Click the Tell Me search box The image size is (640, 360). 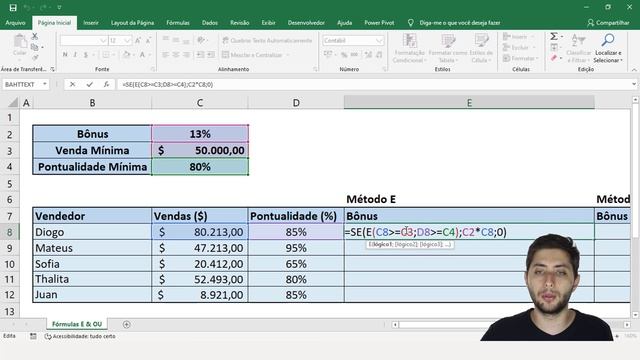click(460, 23)
